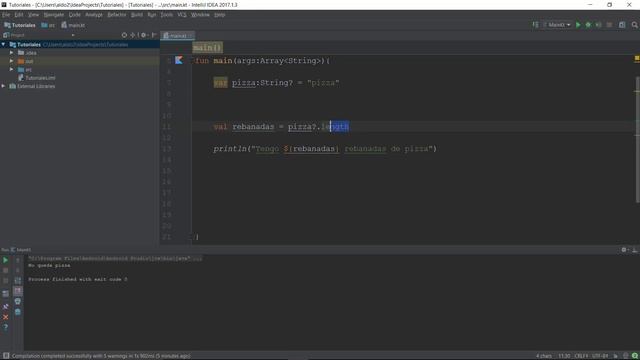Open the Analyze menu

tap(94, 15)
